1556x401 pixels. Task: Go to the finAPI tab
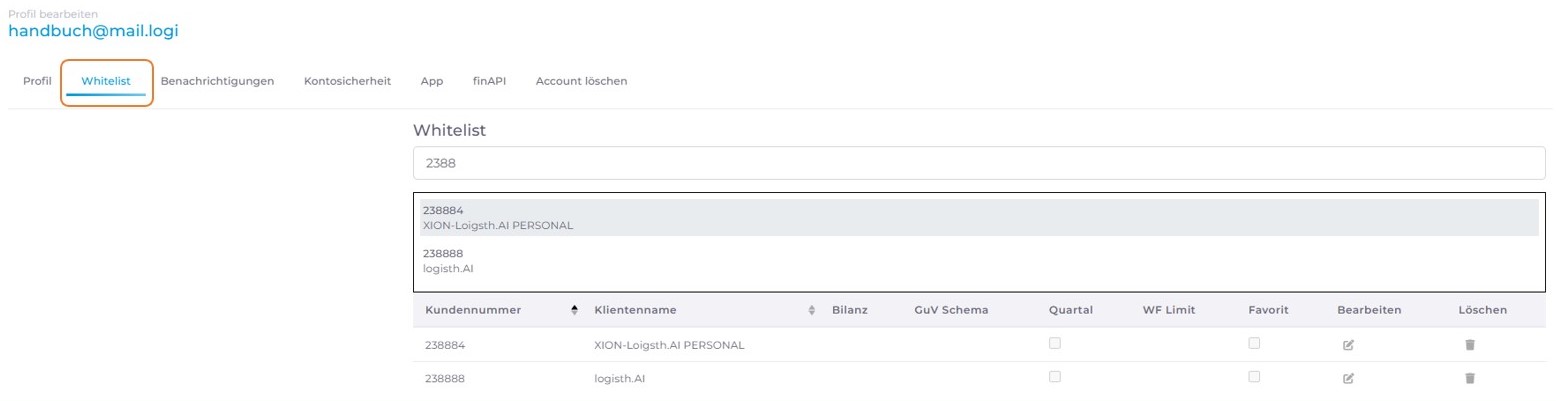click(489, 81)
